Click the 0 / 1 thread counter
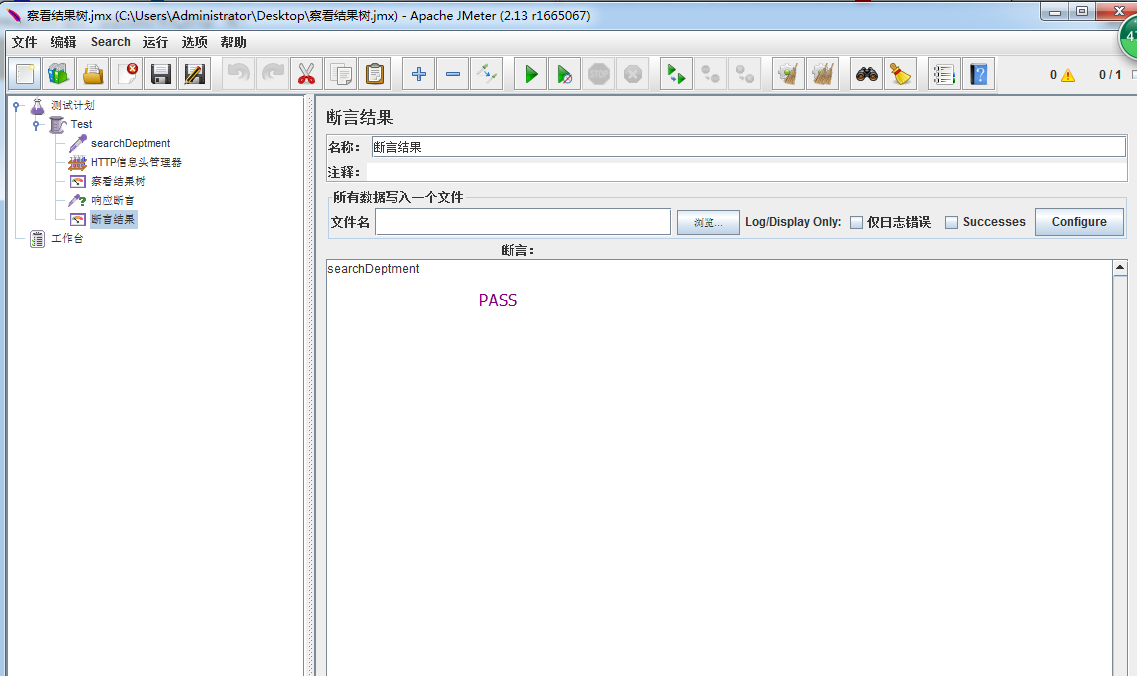Image resolution: width=1137 pixels, height=676 pixels. (x=1109, y=75)
